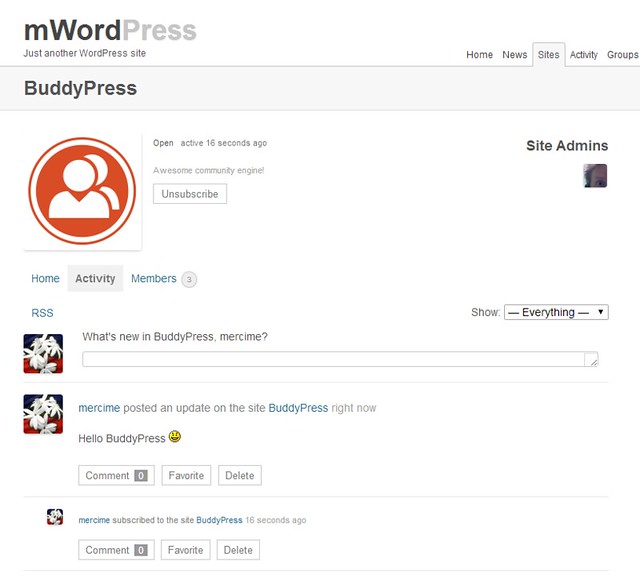This screenshot has width=640, height=578.
Task: Open mercime link in subscribed activity
Action: point(94,520)
